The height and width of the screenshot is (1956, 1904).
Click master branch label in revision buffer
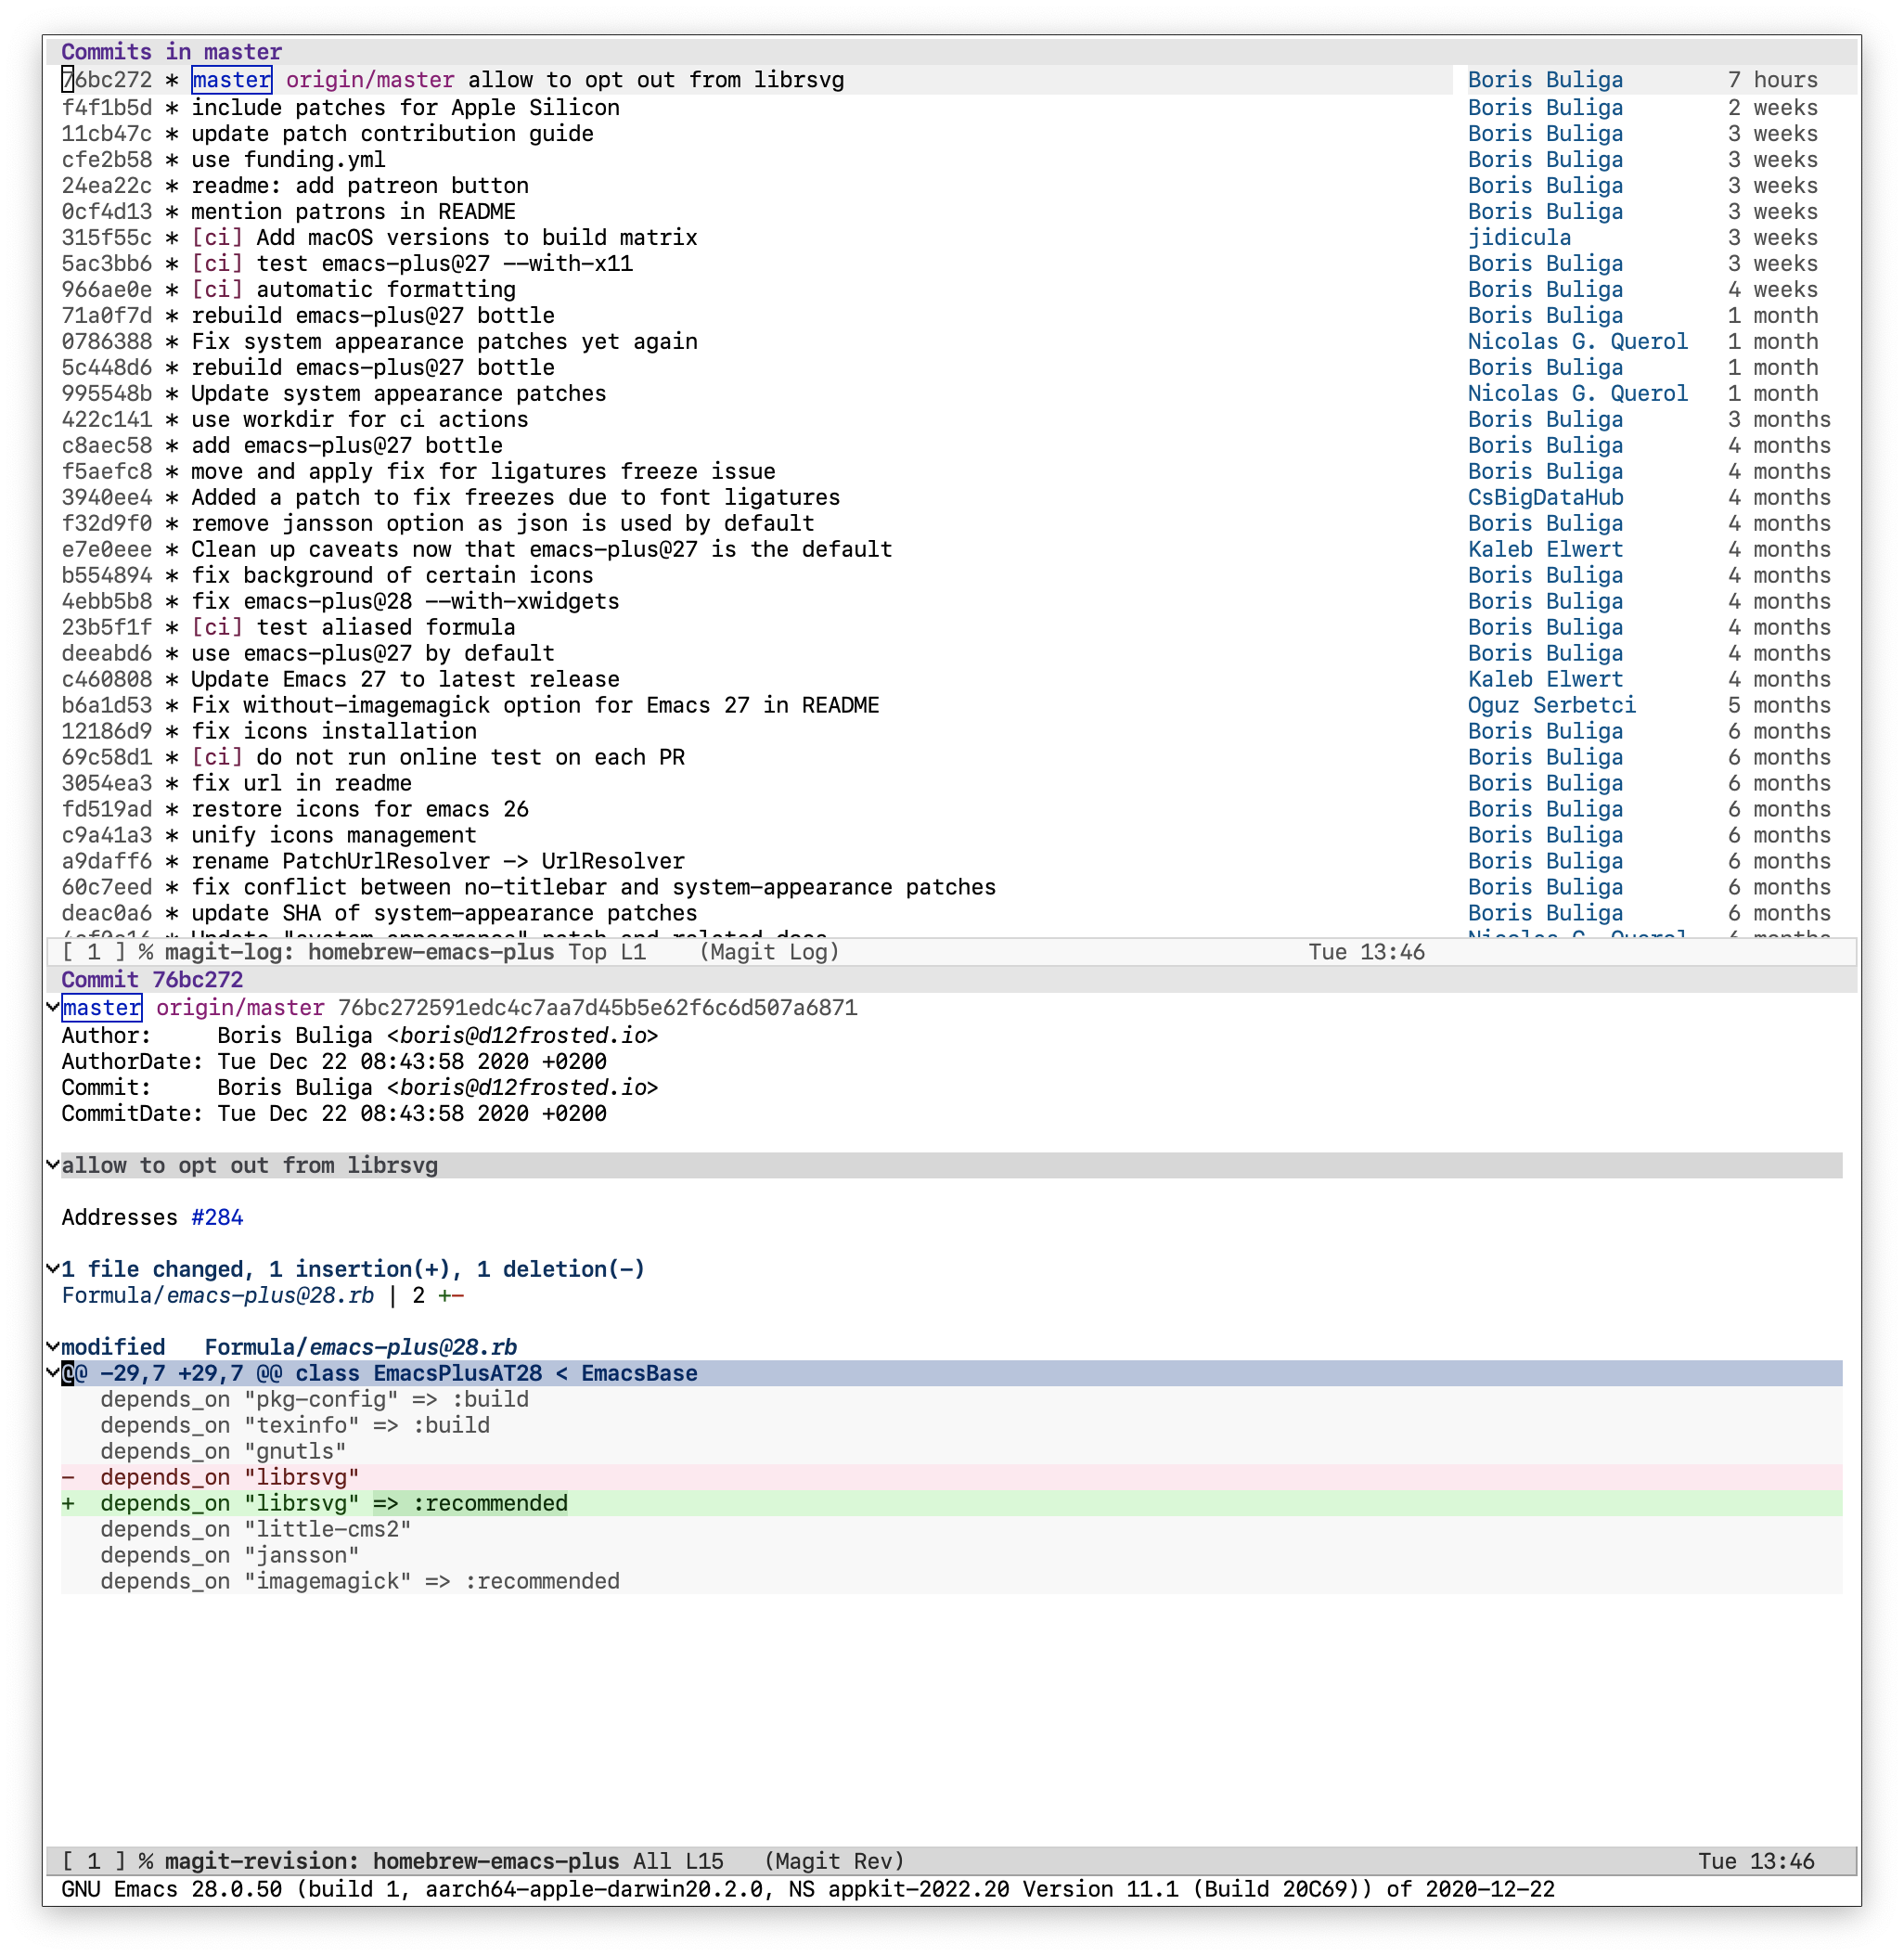(x=101, y=1007)
